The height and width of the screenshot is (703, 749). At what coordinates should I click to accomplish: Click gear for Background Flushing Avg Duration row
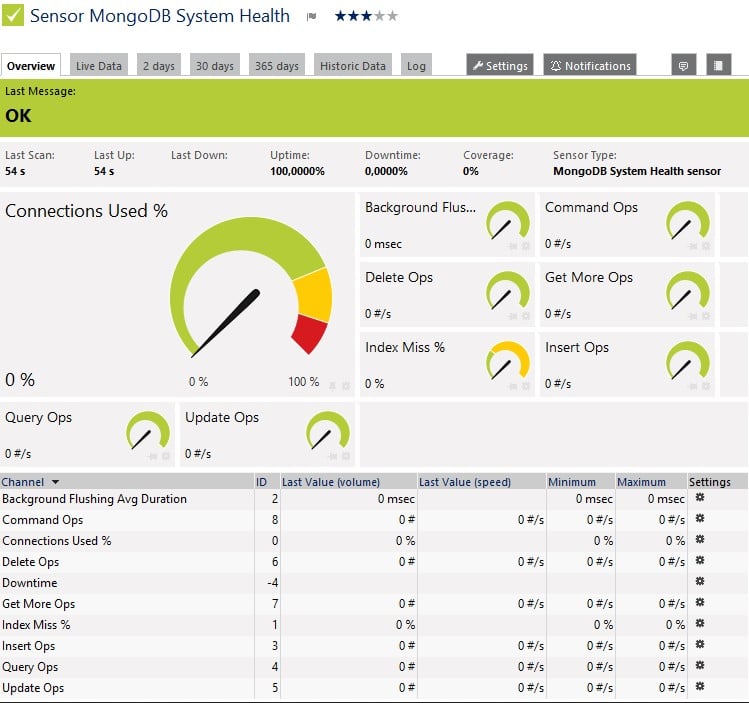point(700,498)
